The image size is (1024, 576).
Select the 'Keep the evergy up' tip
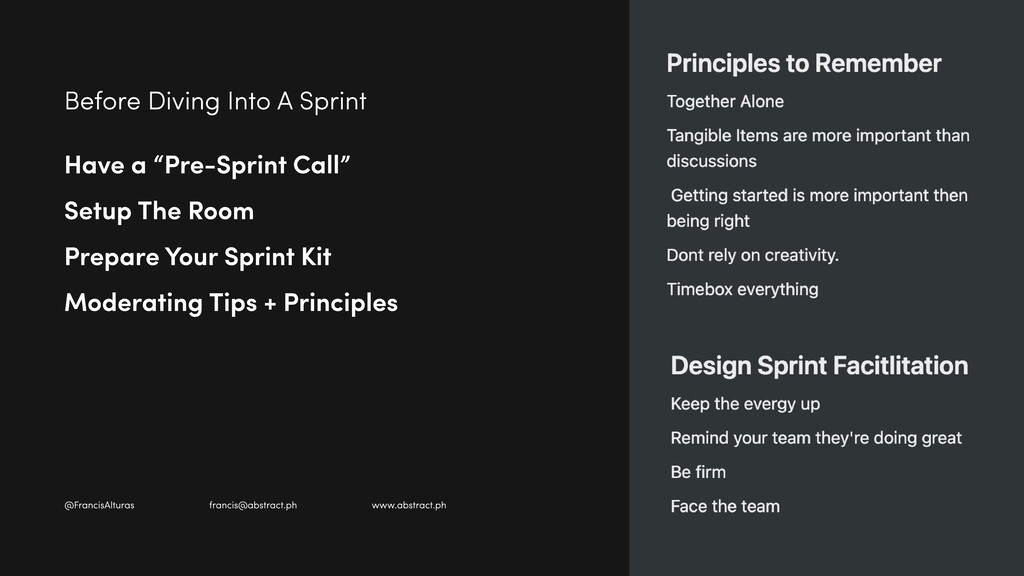pyautogui.click(x=745, y=404)
